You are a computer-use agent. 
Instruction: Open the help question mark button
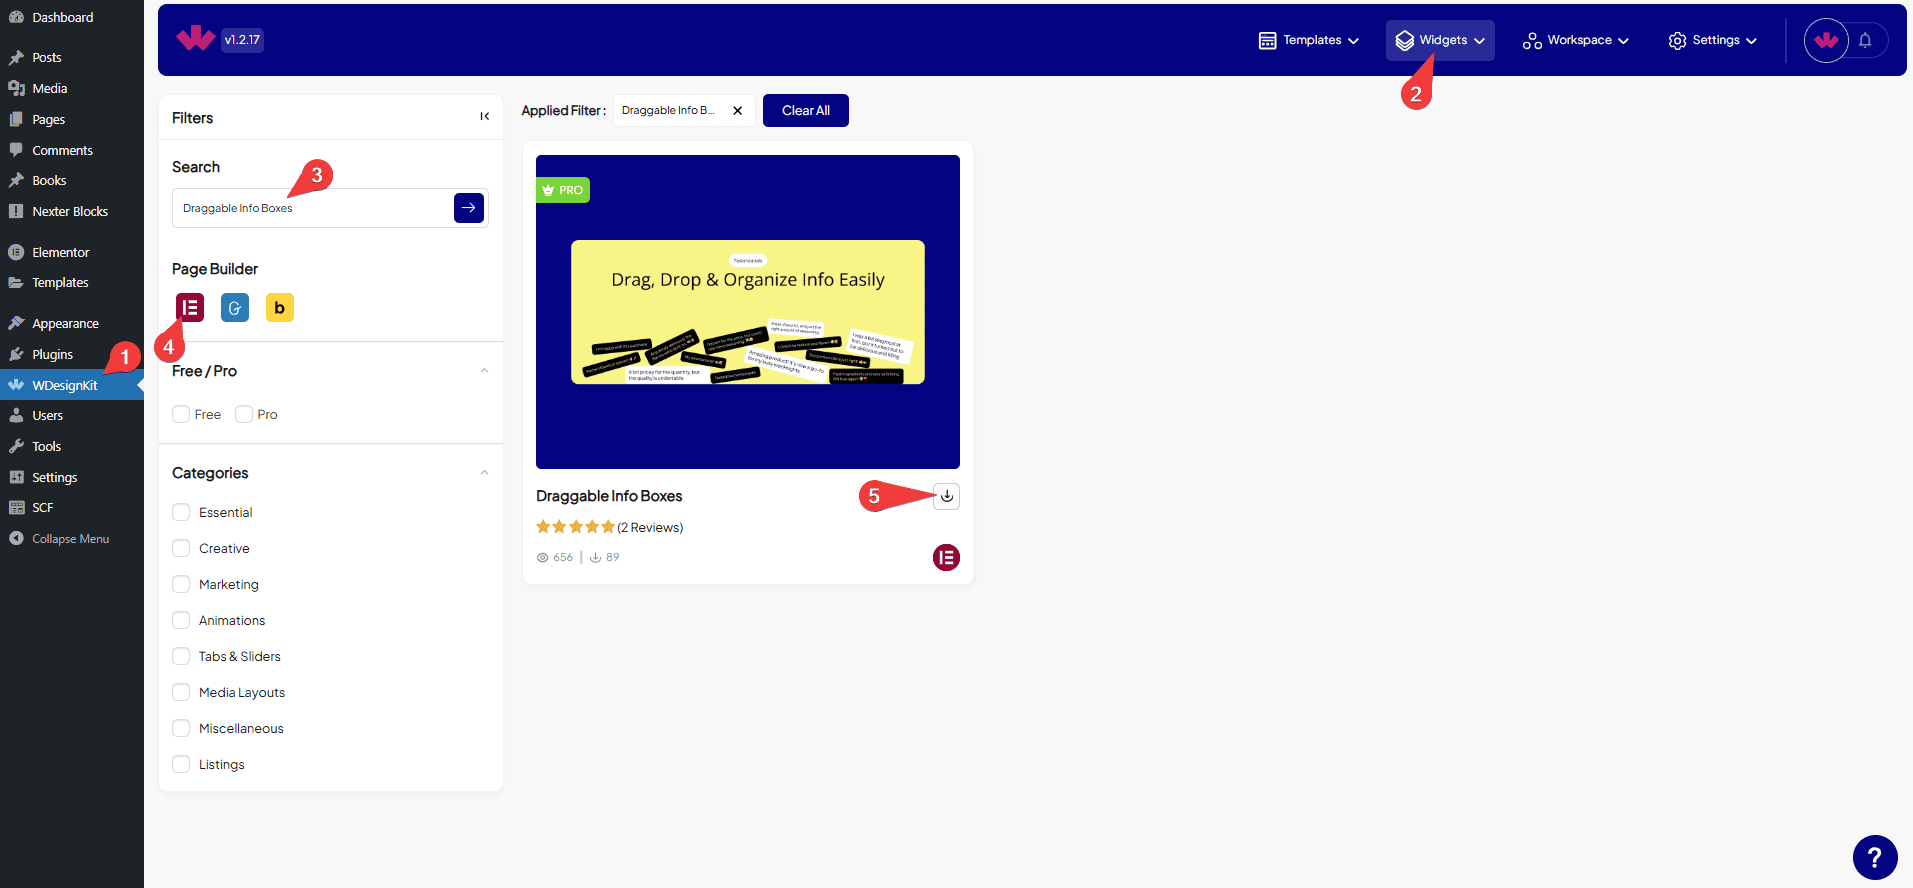[x=1875, y=857]
